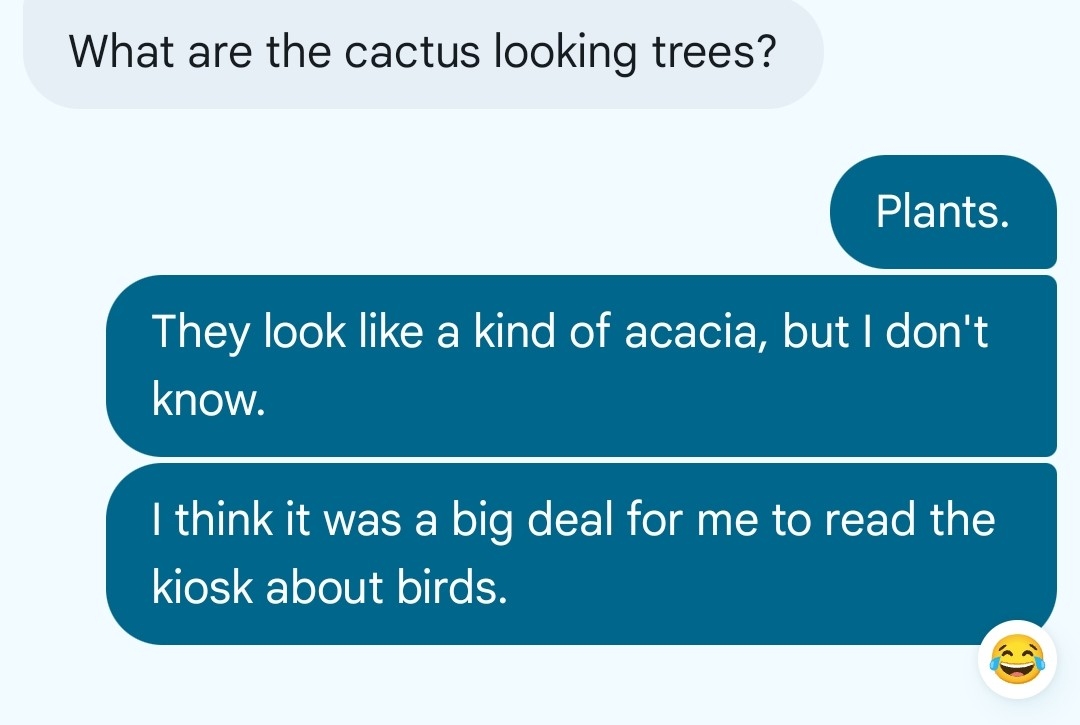The width and height of the screenshot is (1080, 725).
Task: Select the received cactus trees question bubble
Action: tap(422, 51)
